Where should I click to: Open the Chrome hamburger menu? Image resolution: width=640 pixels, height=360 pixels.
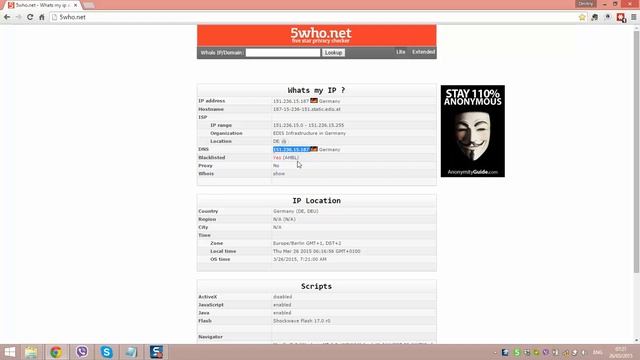pyautogui.click(x=633, y=17)
